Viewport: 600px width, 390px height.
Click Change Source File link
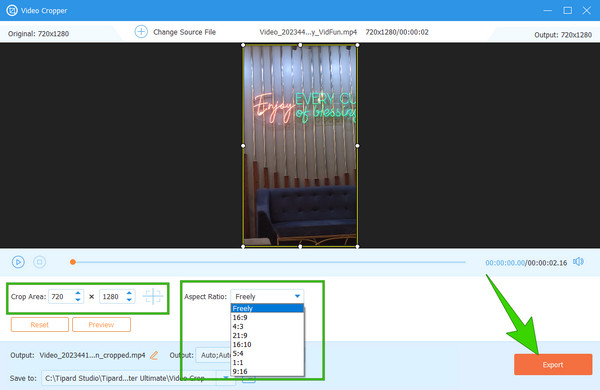(x=184, y=32)
